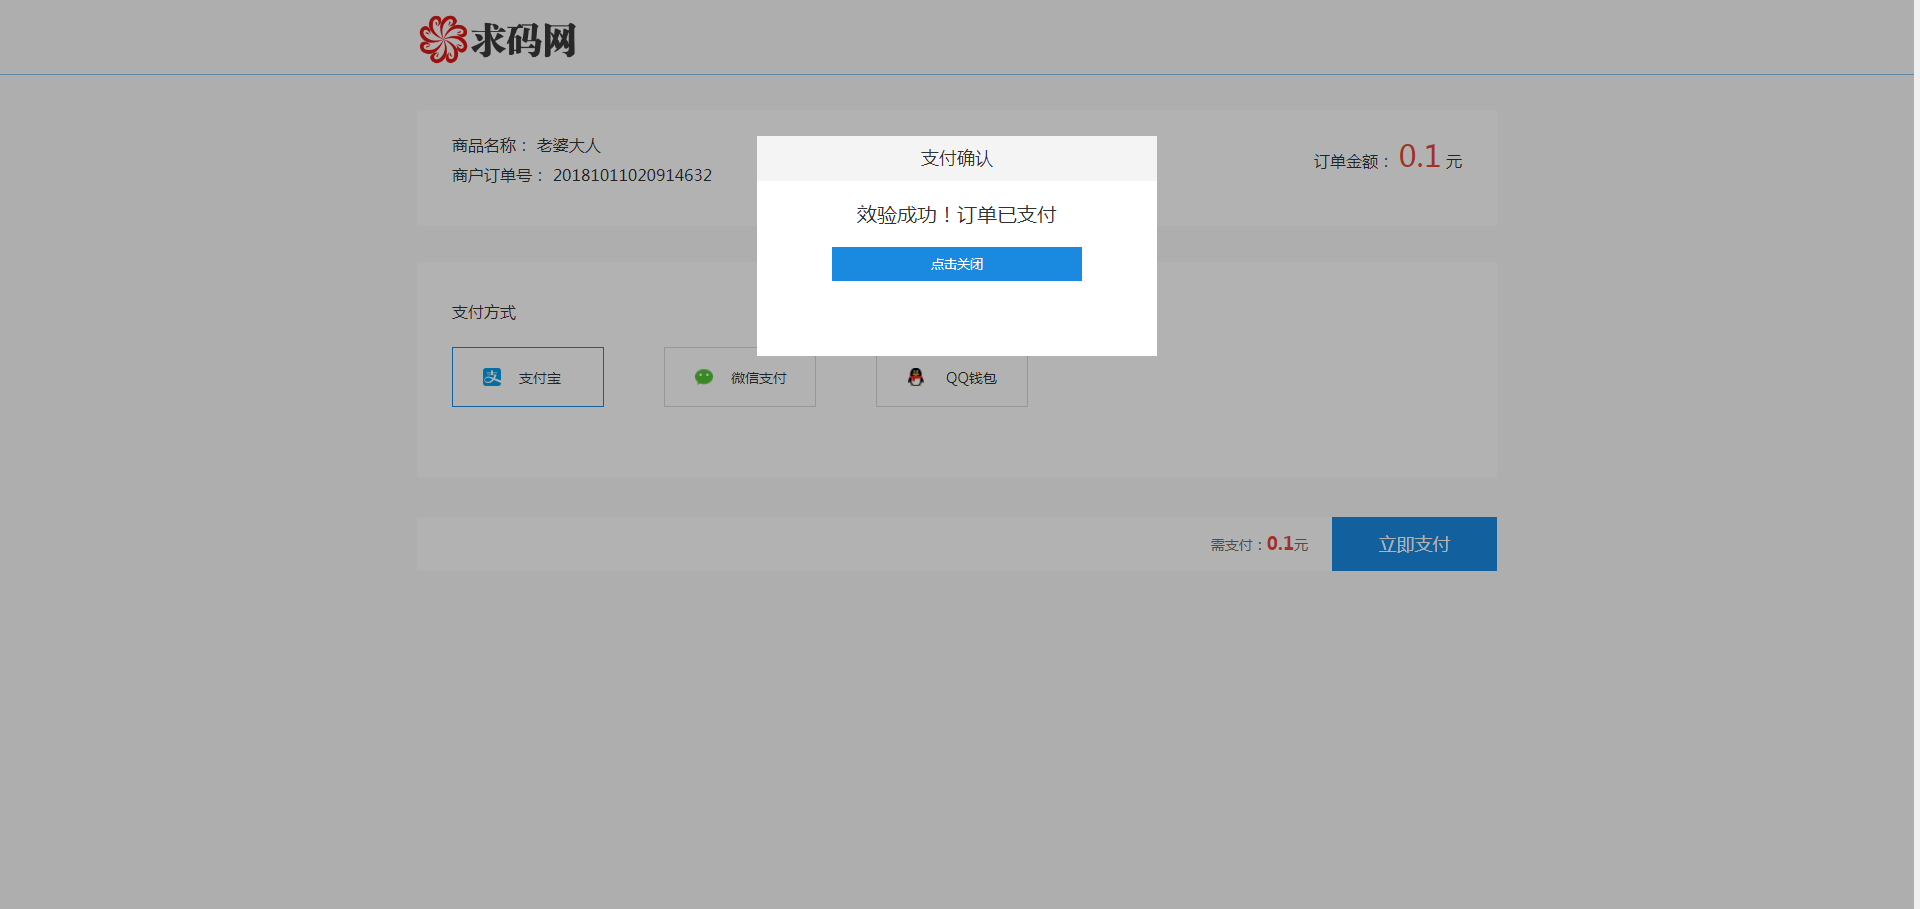1920x909 pixels.
Task: Select the 支付宝 payment option label
Action: coord(540,378)
